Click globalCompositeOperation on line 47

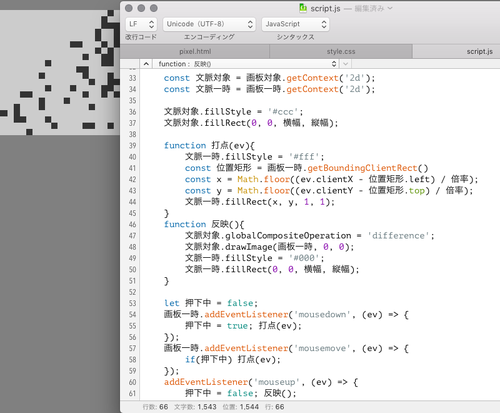[288, 236]
